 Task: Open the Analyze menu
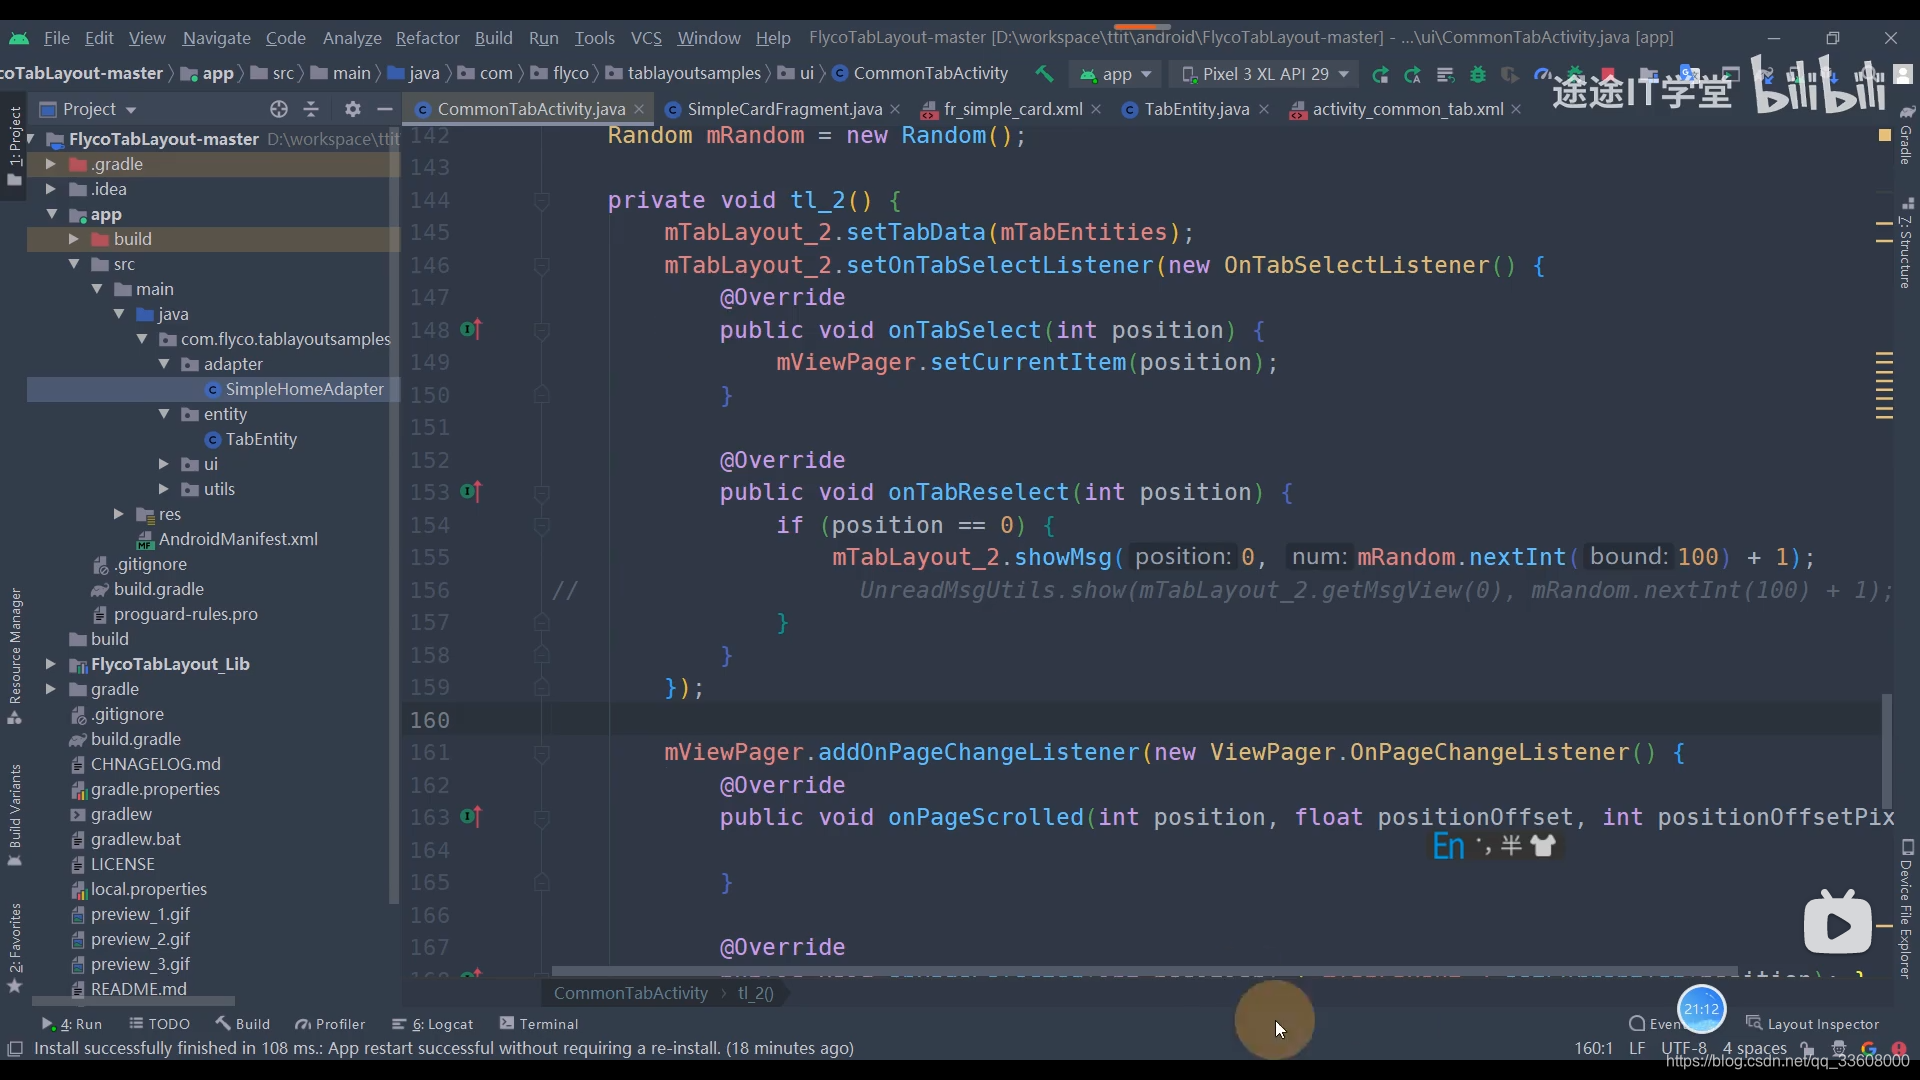point(352,38)
